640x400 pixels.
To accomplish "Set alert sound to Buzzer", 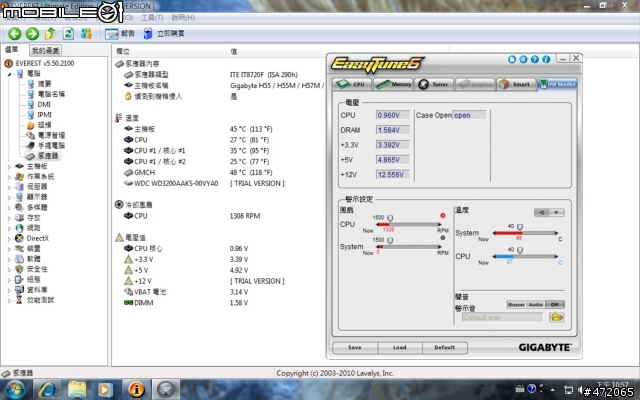I will pos(516,304).
